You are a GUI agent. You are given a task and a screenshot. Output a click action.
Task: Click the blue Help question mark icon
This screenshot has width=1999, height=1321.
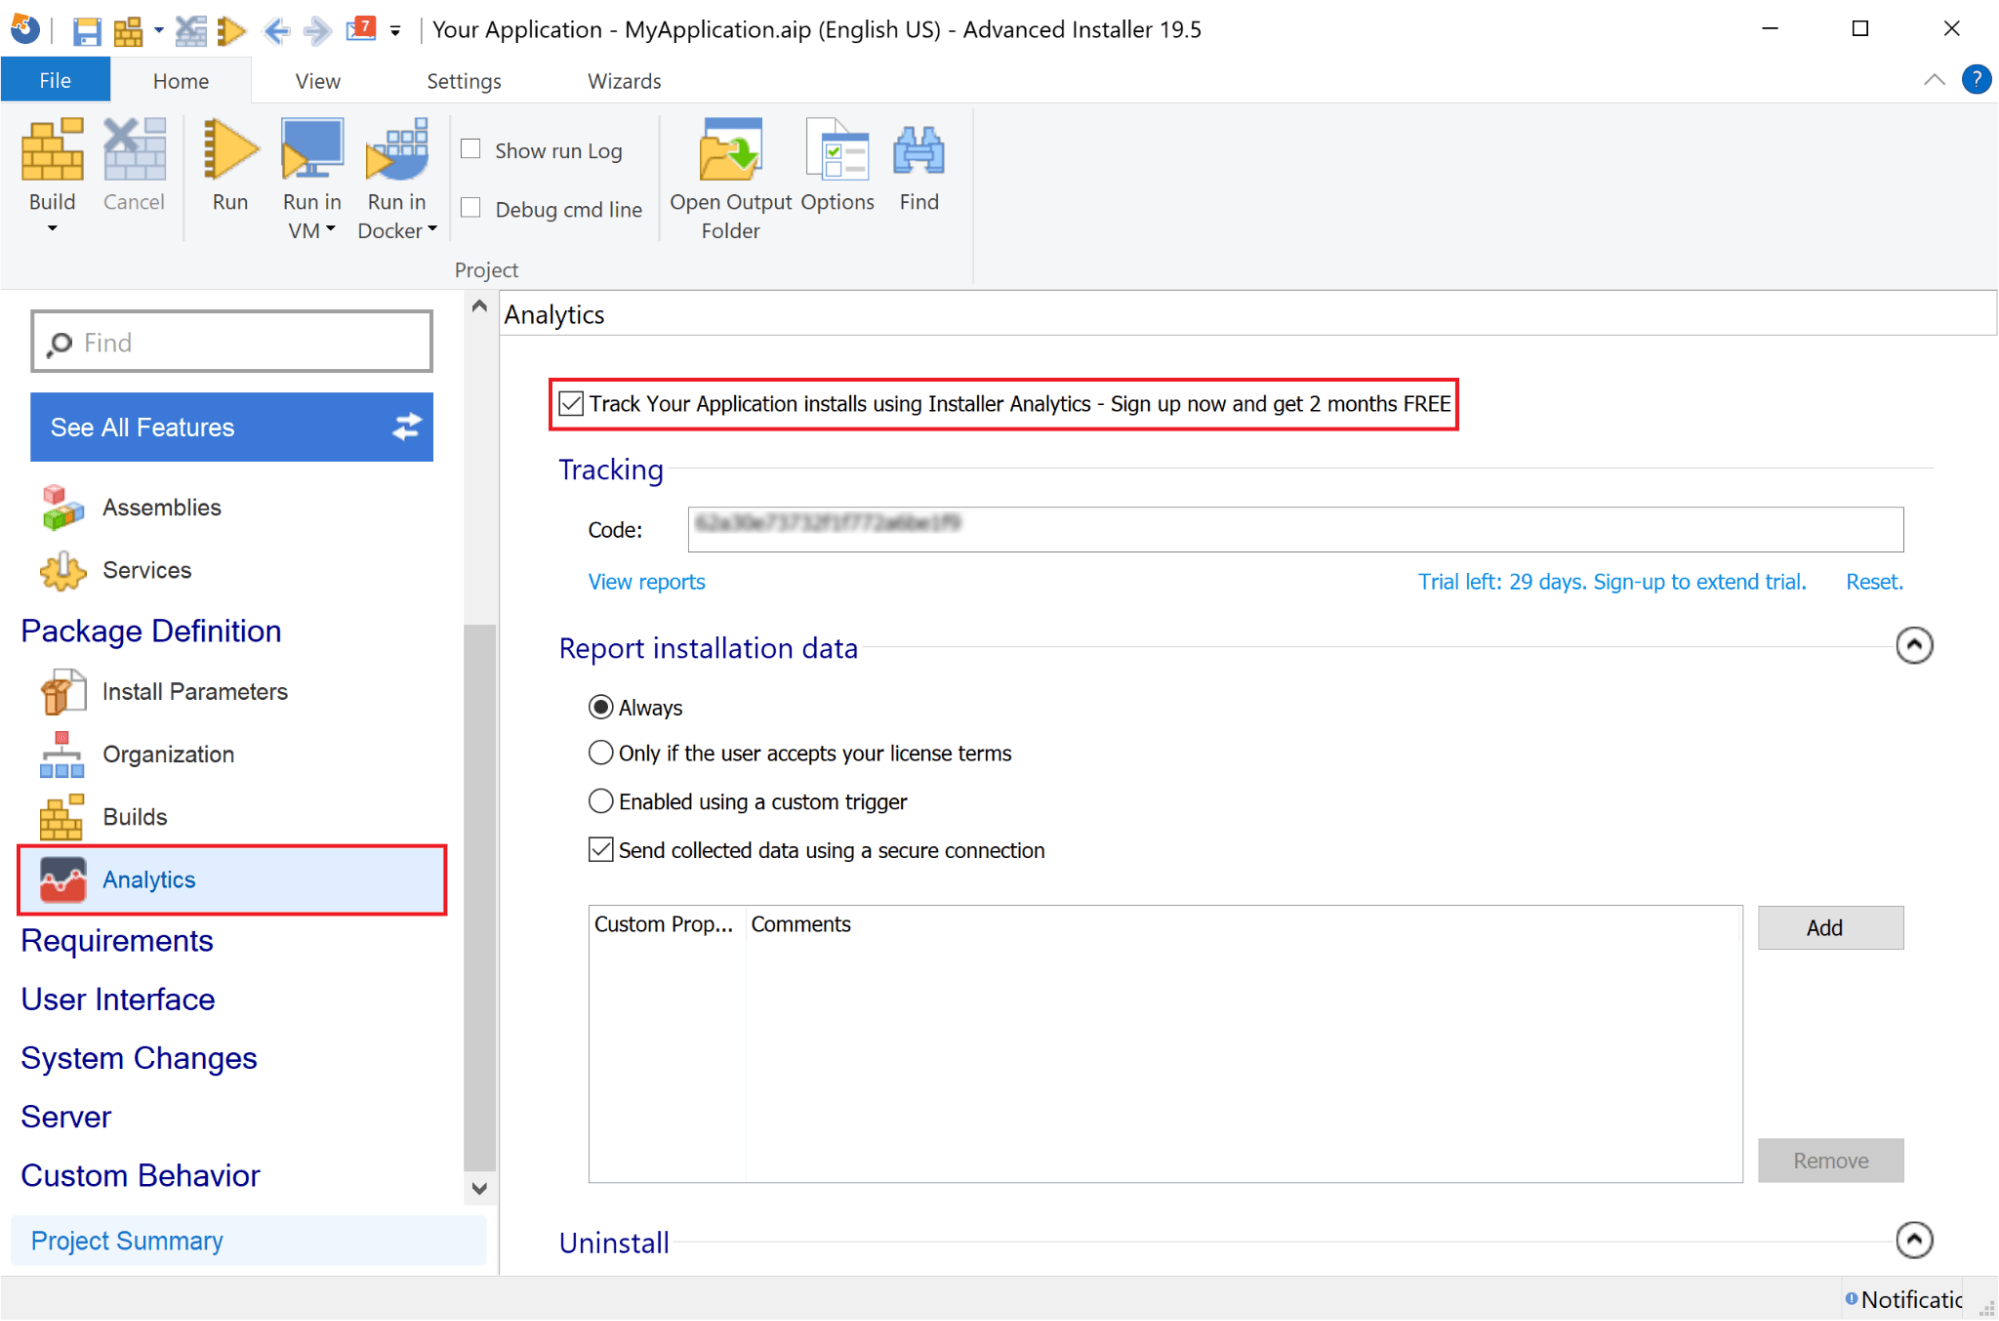[x=1976, y=79]
